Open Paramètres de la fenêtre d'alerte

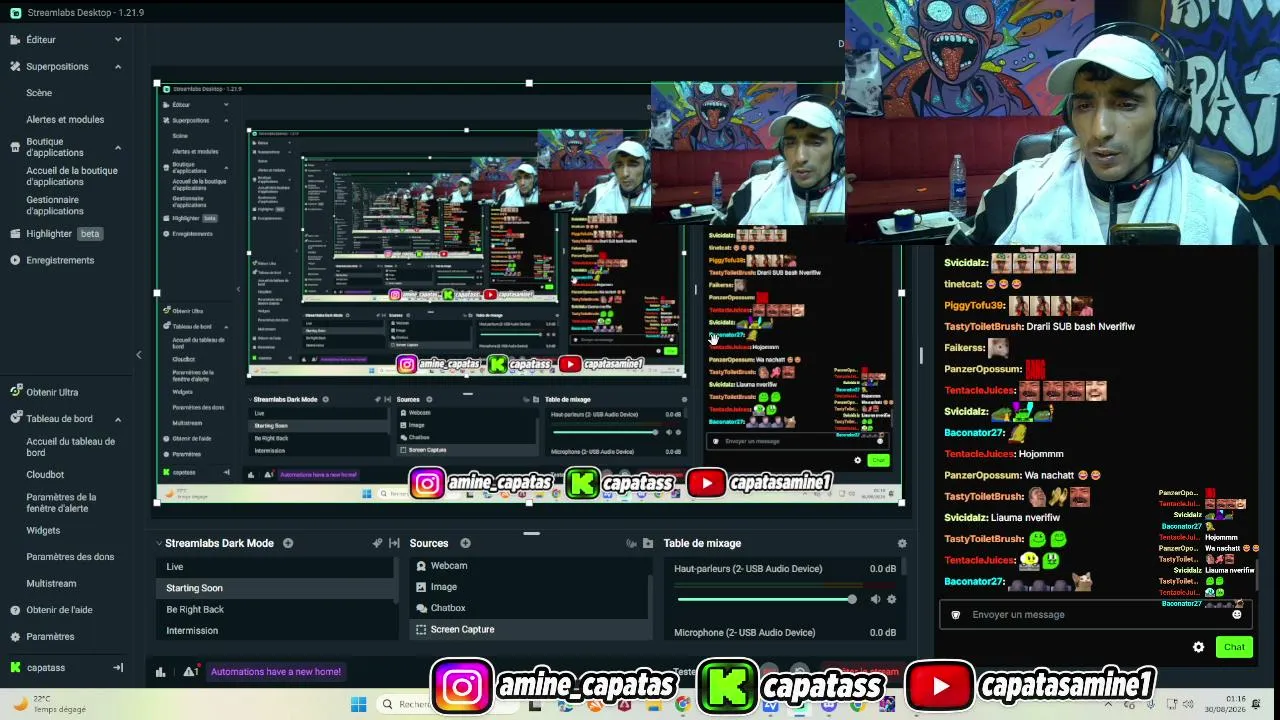point(62,502)
